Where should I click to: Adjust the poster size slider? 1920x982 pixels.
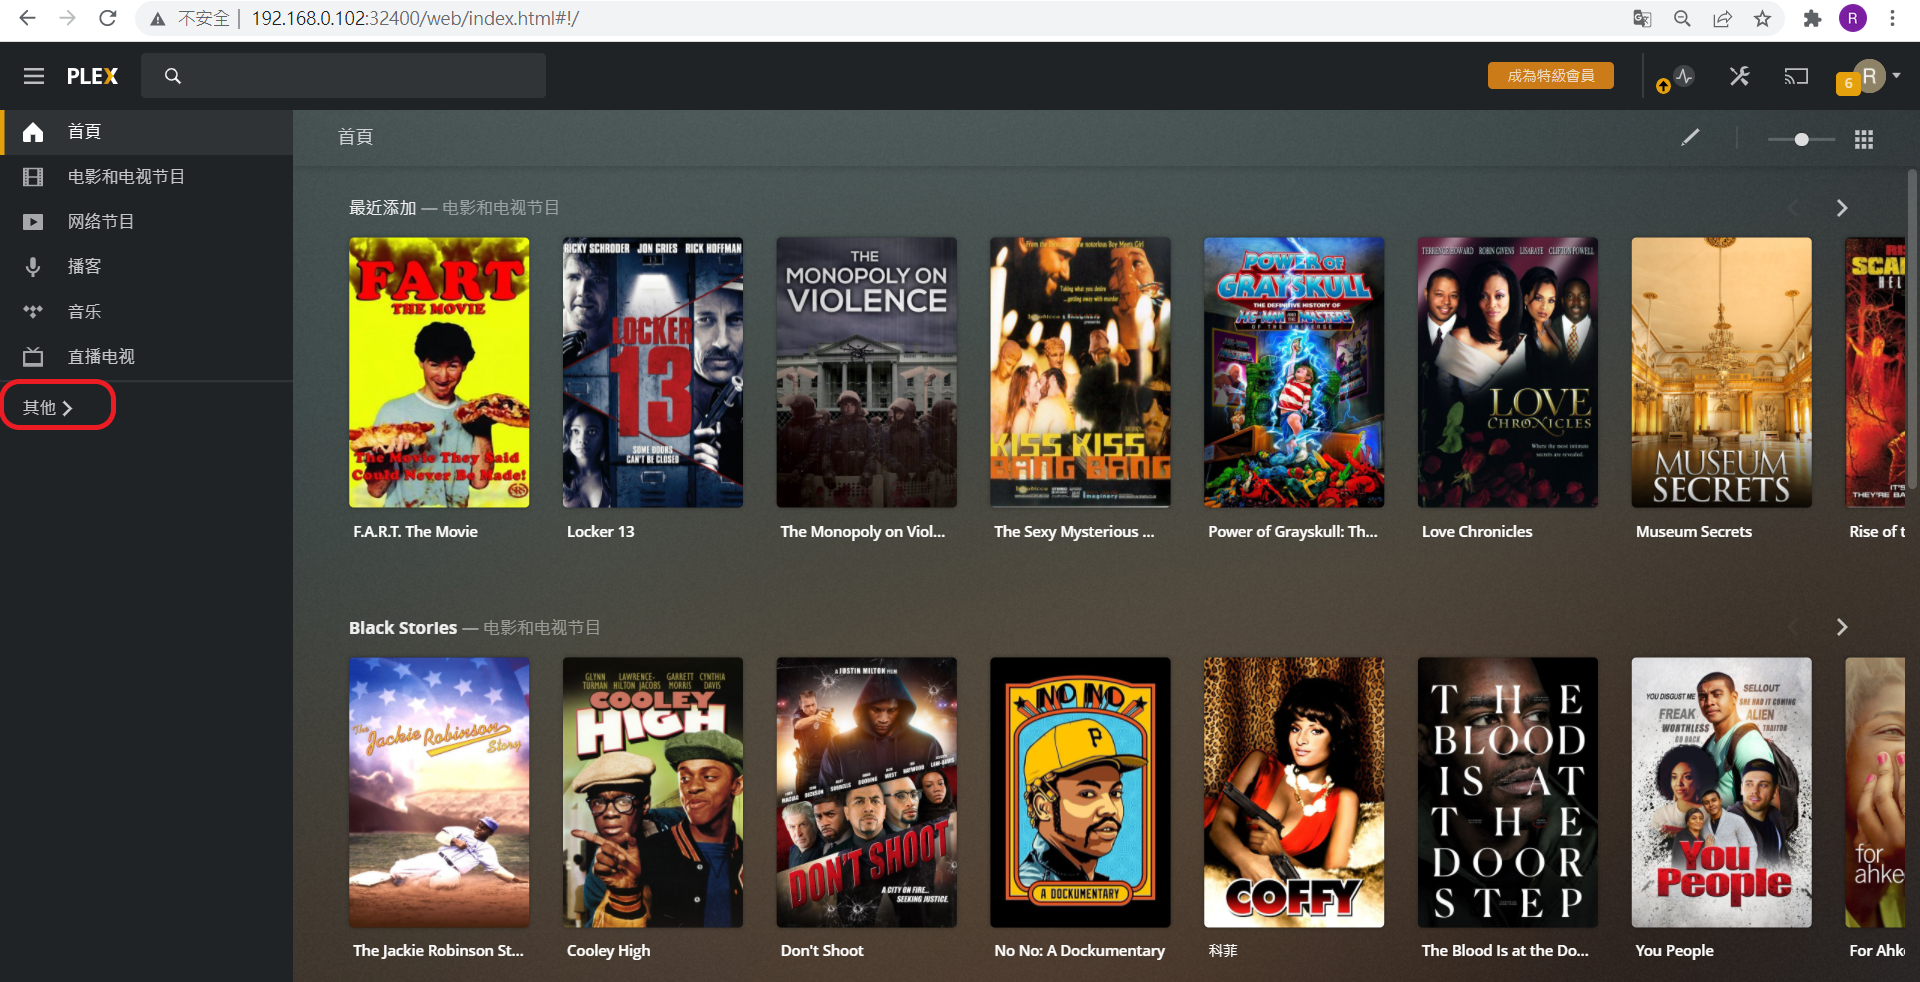coord(1801,139)
